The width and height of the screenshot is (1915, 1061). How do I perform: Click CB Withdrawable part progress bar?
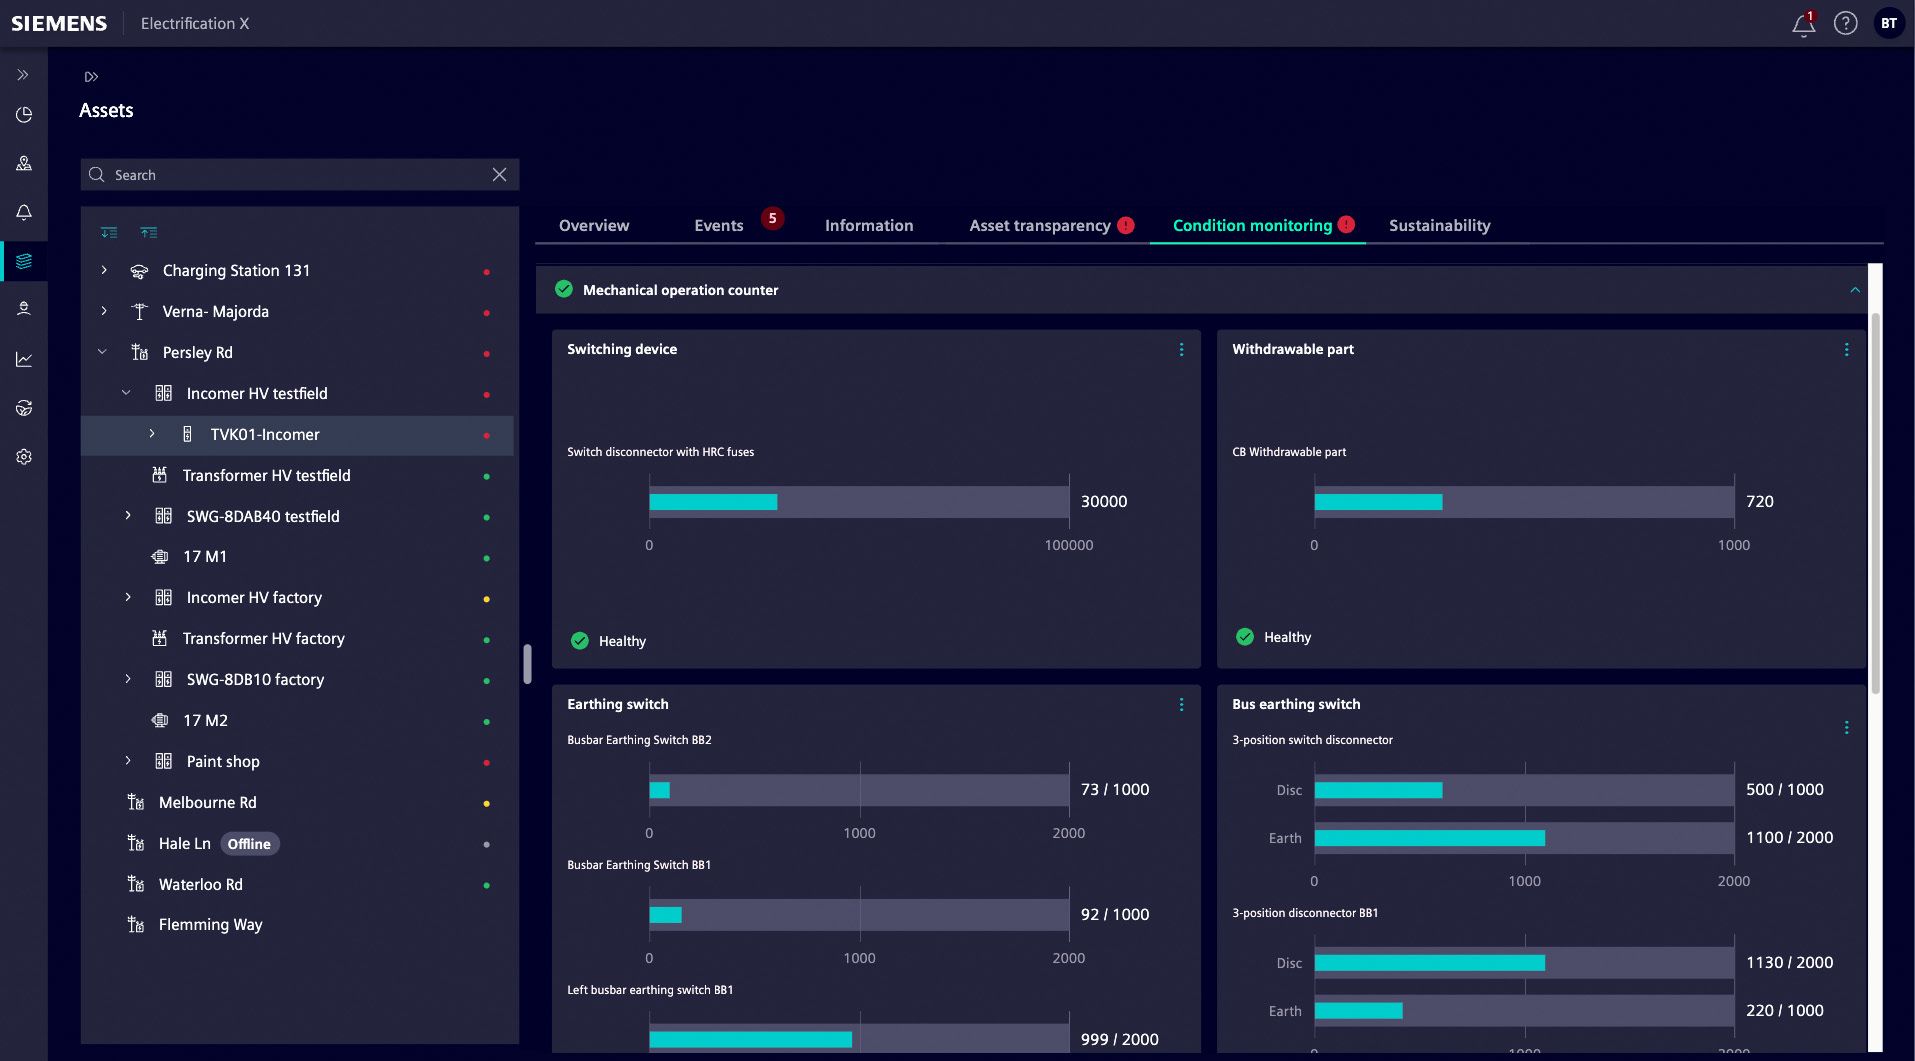(1524, 502)
